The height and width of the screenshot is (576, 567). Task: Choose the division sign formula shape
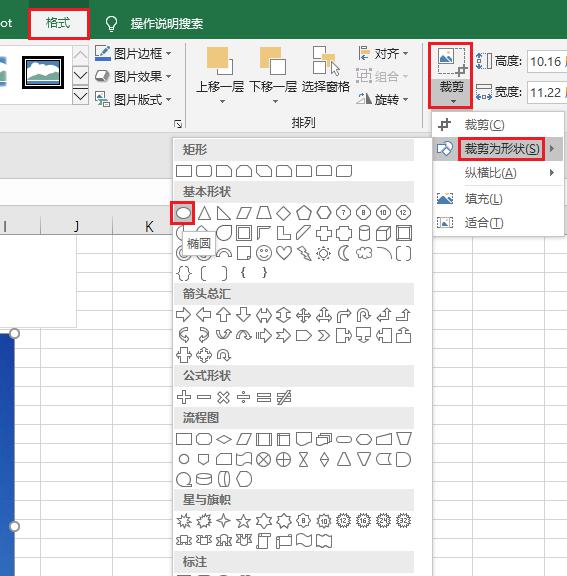243,397
